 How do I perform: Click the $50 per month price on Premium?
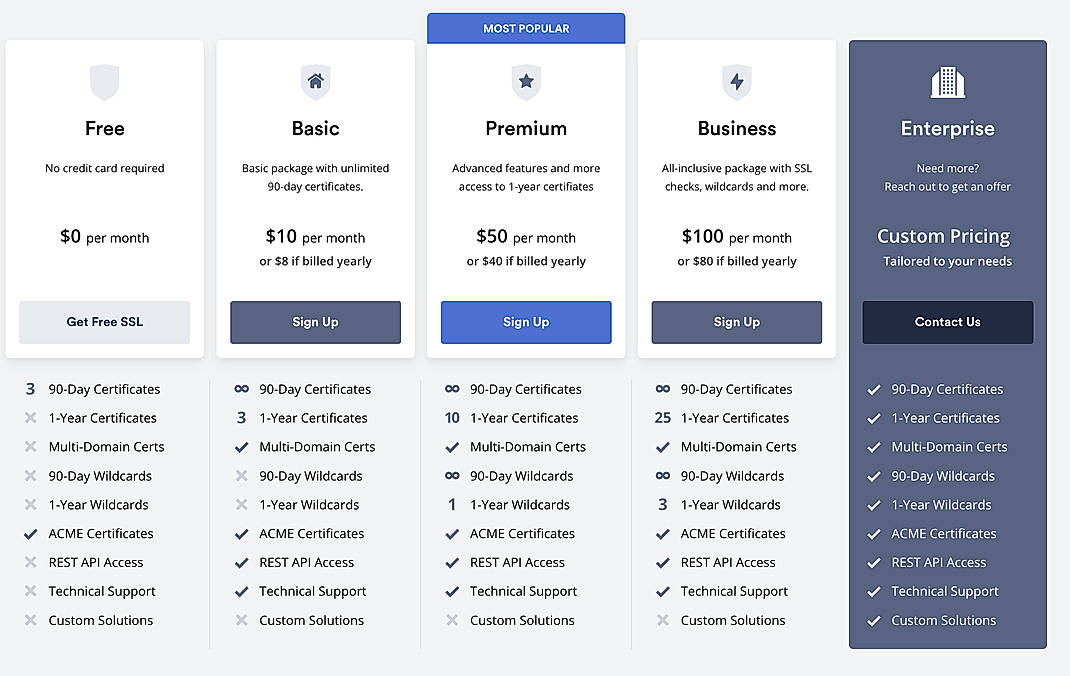(526, 237)
